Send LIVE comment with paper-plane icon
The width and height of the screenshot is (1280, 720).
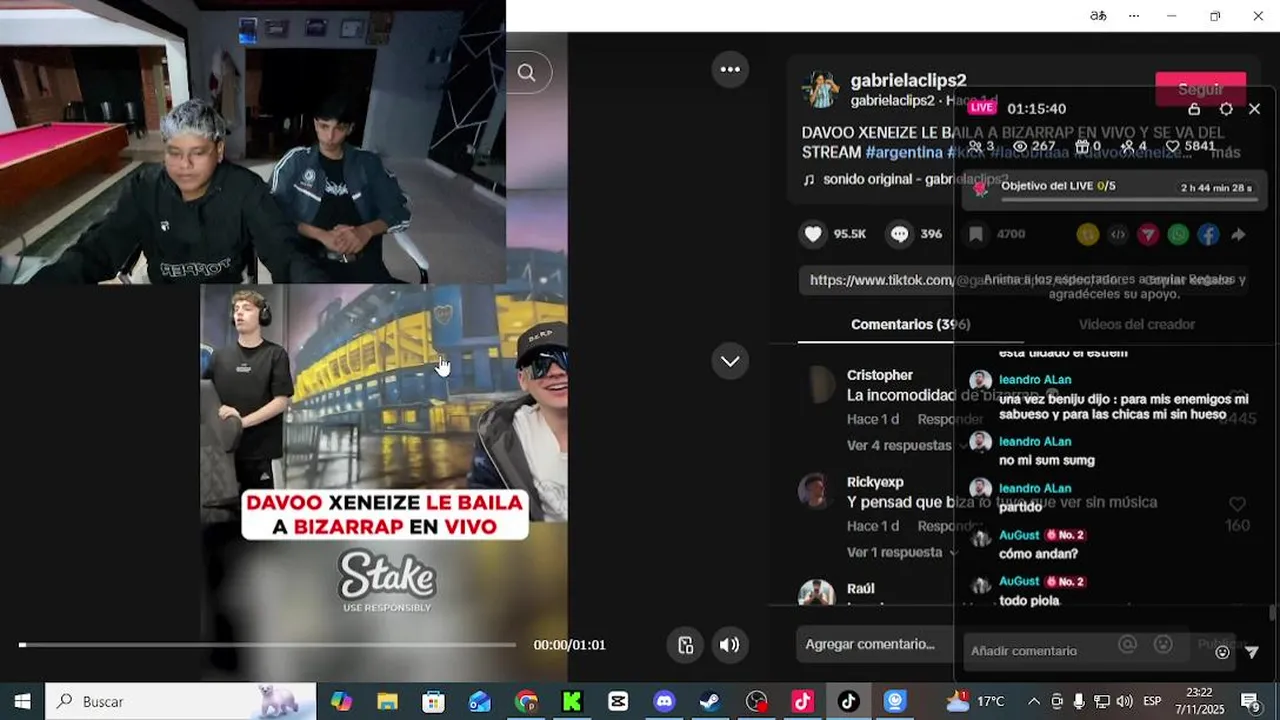pos(1252,652)
